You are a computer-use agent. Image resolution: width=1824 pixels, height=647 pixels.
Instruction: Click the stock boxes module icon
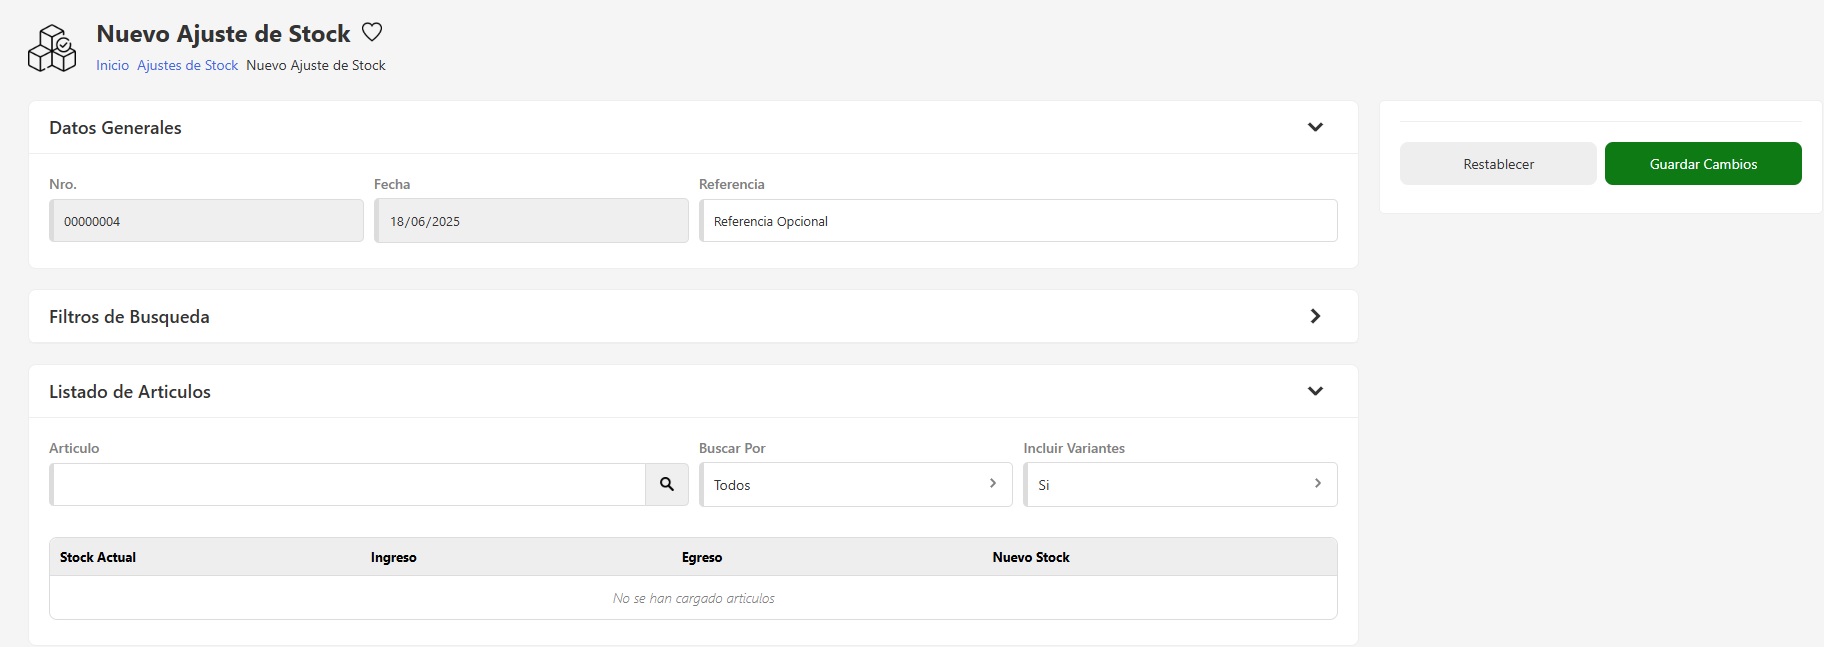point(52,48)
